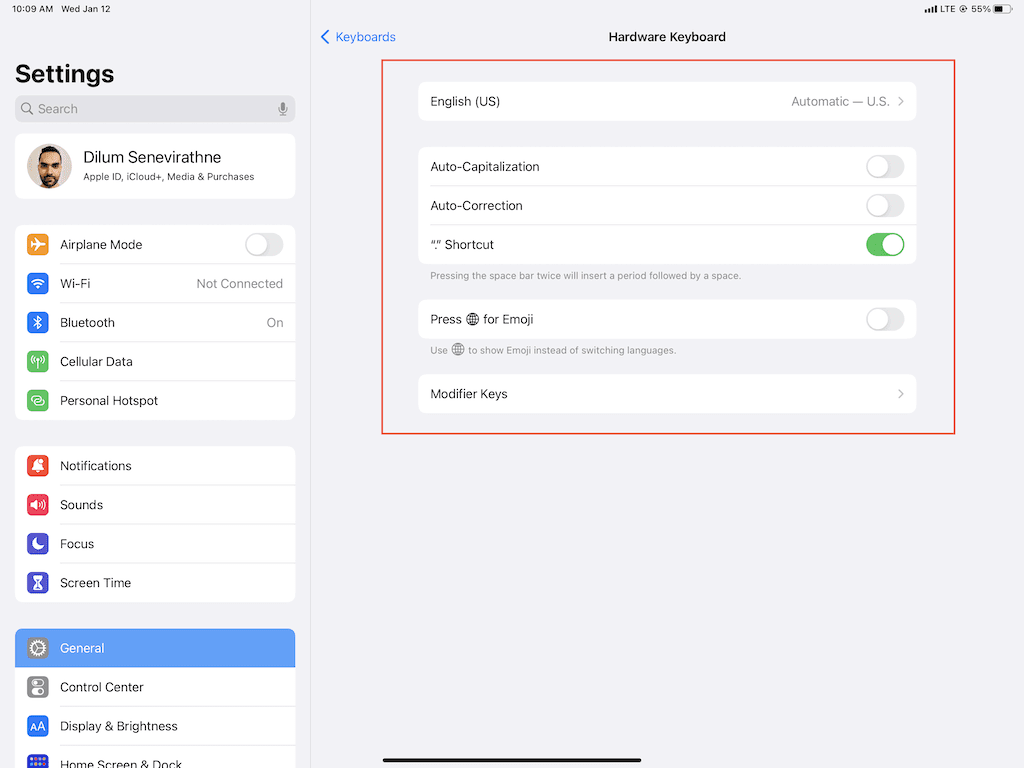Turn on Auto-Correction toggle
The image size is (1024, 768).
tap(884, 206)
